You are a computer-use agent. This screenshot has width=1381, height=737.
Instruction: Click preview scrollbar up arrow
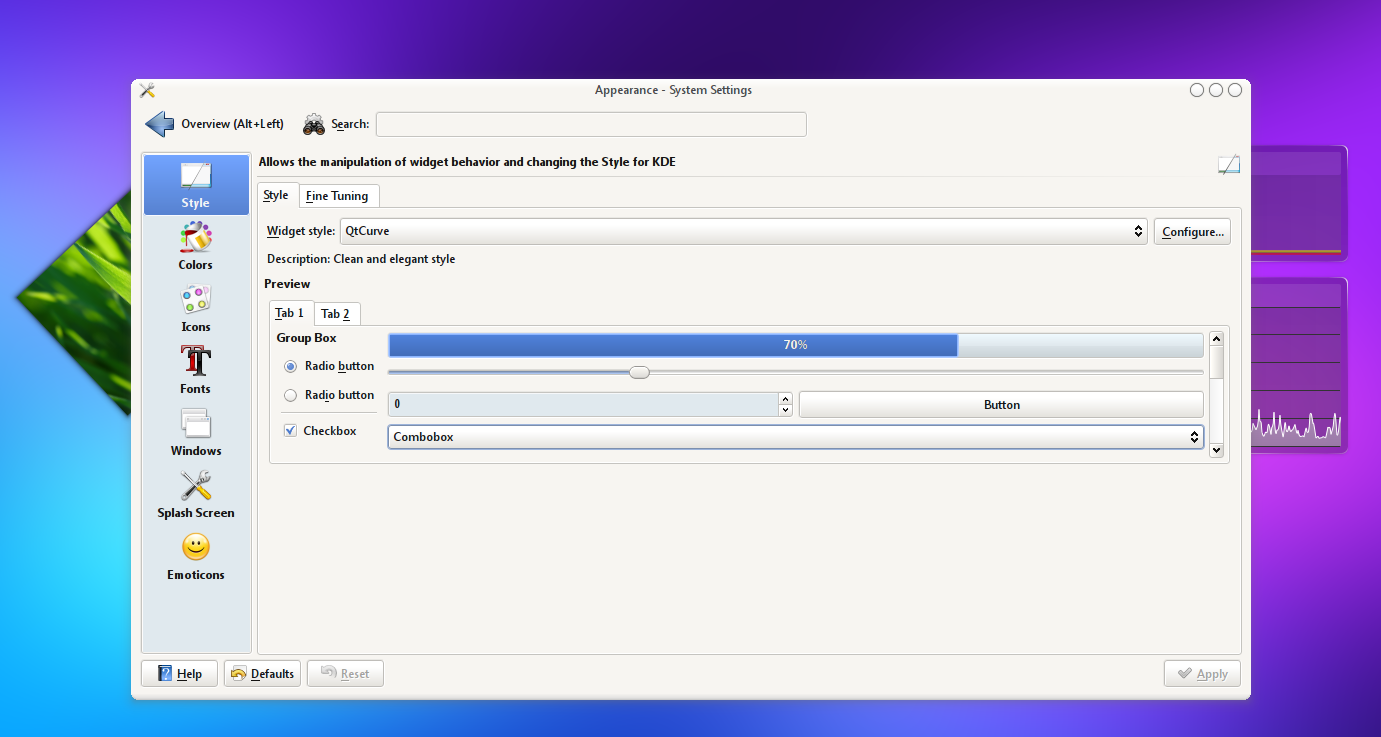1217,339
